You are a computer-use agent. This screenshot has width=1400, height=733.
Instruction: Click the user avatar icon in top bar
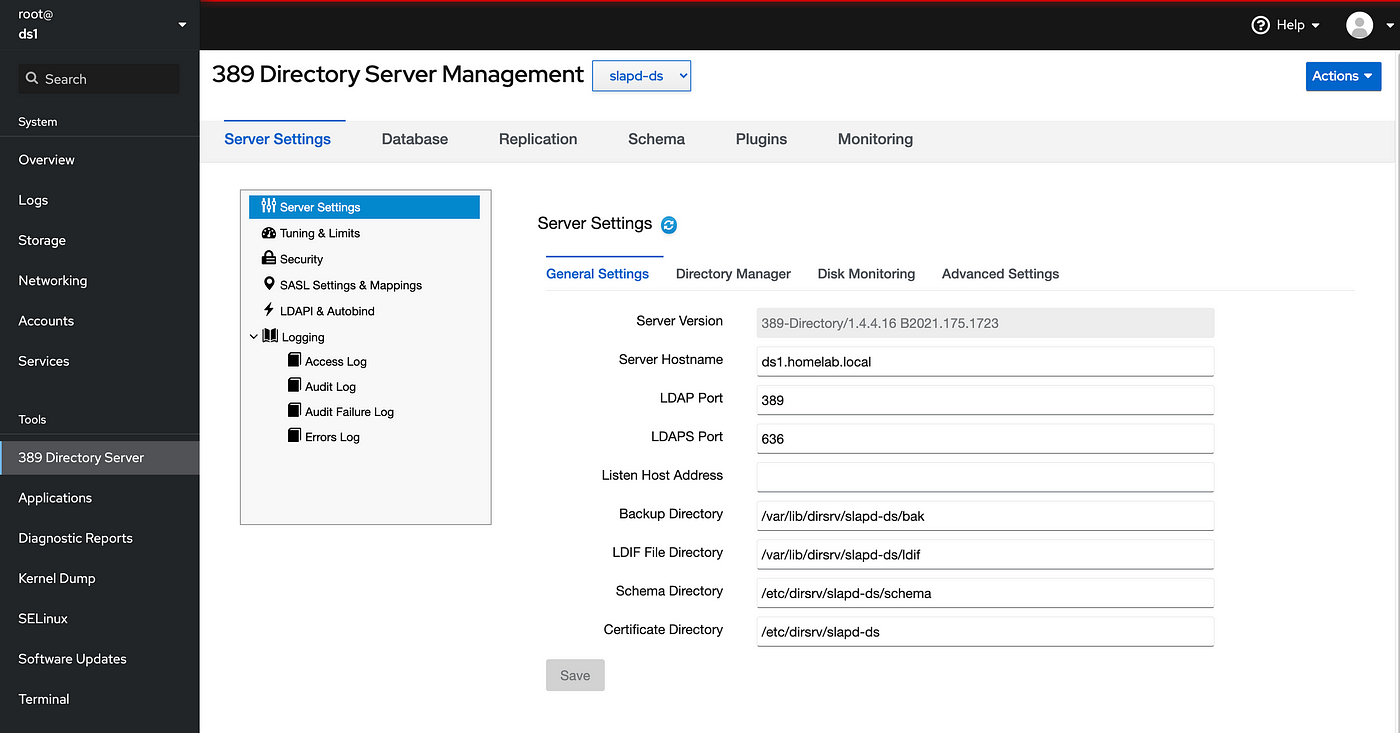click(x=1360, y=25)
